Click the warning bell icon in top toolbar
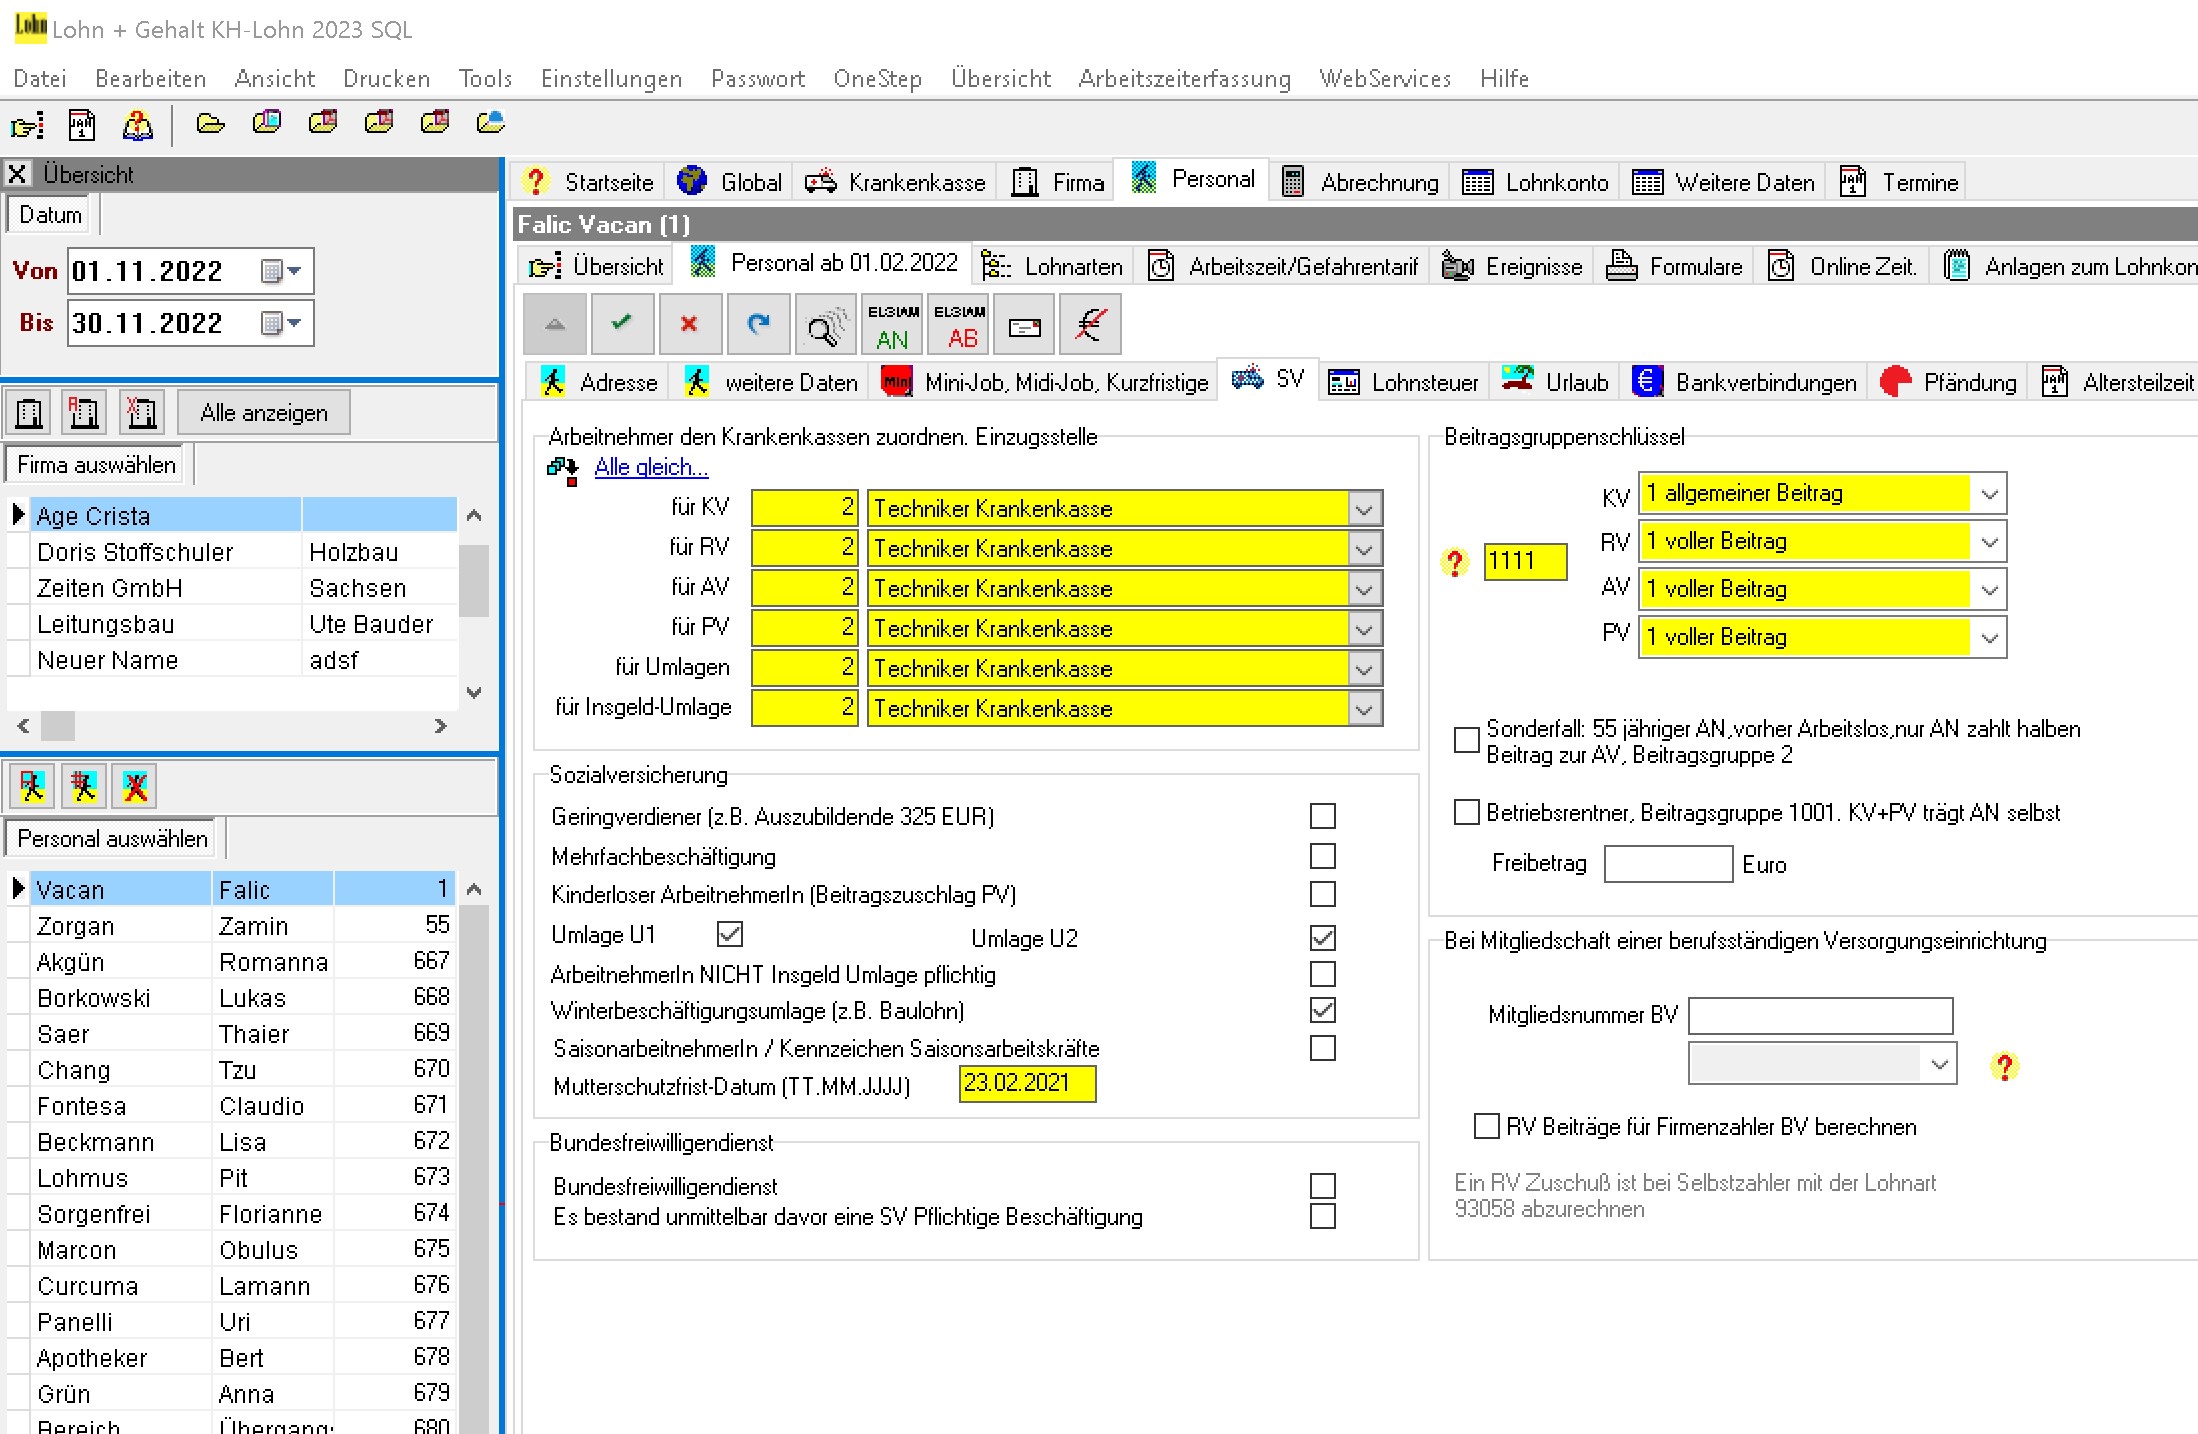 pyautogui.click(x=137, y=125)
